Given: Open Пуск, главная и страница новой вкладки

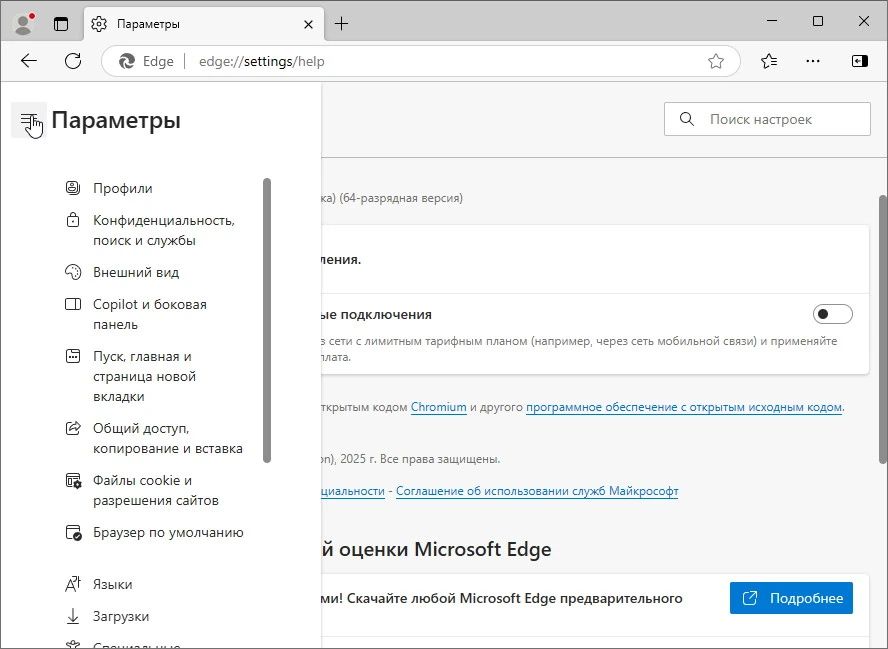Looking at the screenshot, I should point(144,376).
